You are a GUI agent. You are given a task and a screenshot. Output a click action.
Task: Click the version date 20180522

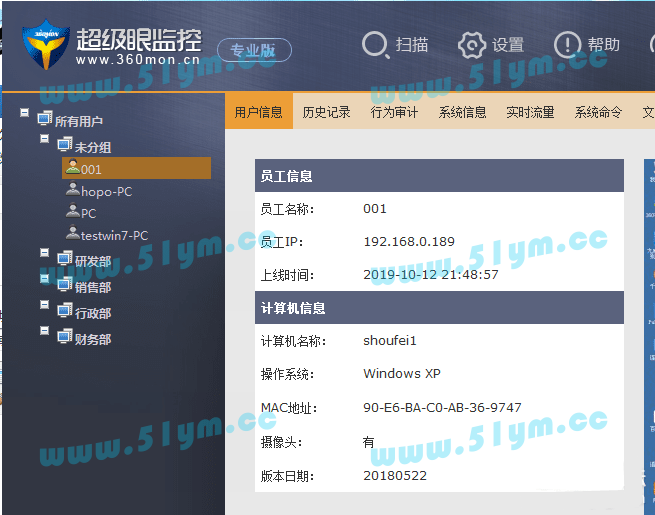tap(395, 475)
